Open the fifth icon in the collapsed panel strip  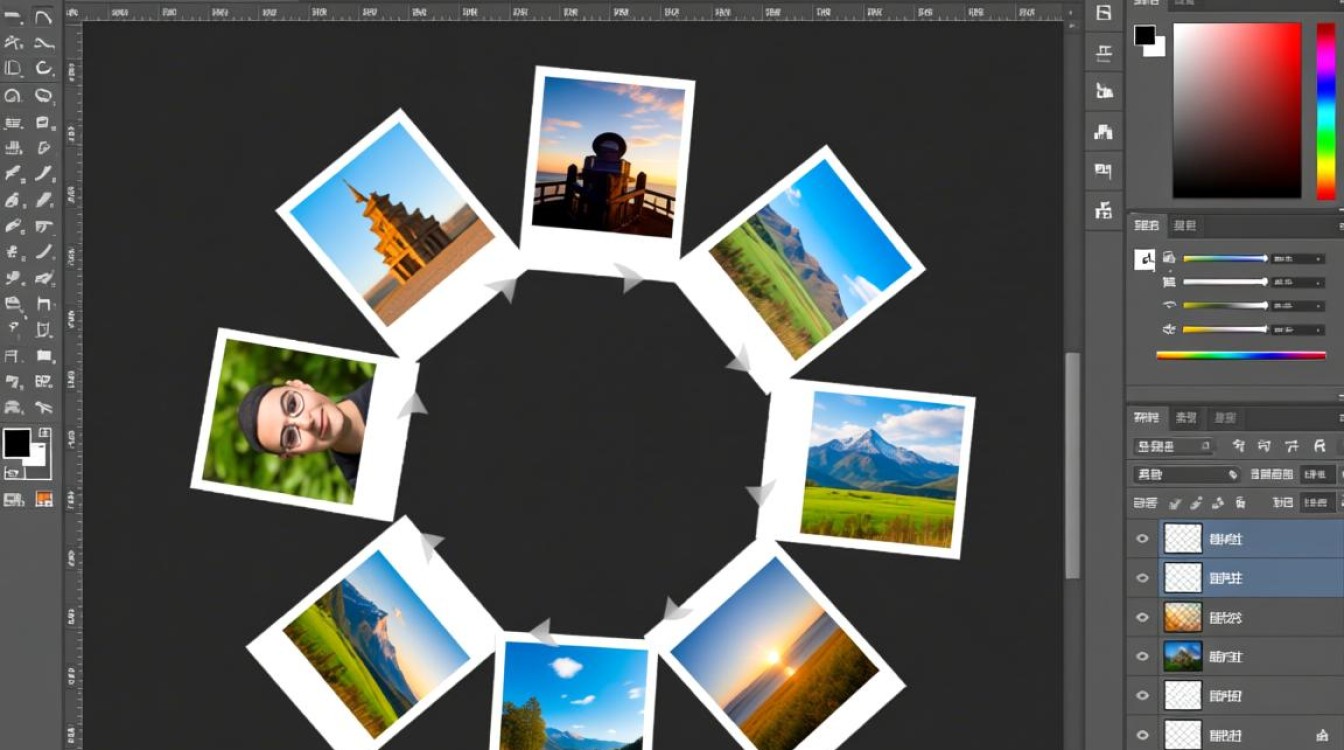tap(1104, 171)
